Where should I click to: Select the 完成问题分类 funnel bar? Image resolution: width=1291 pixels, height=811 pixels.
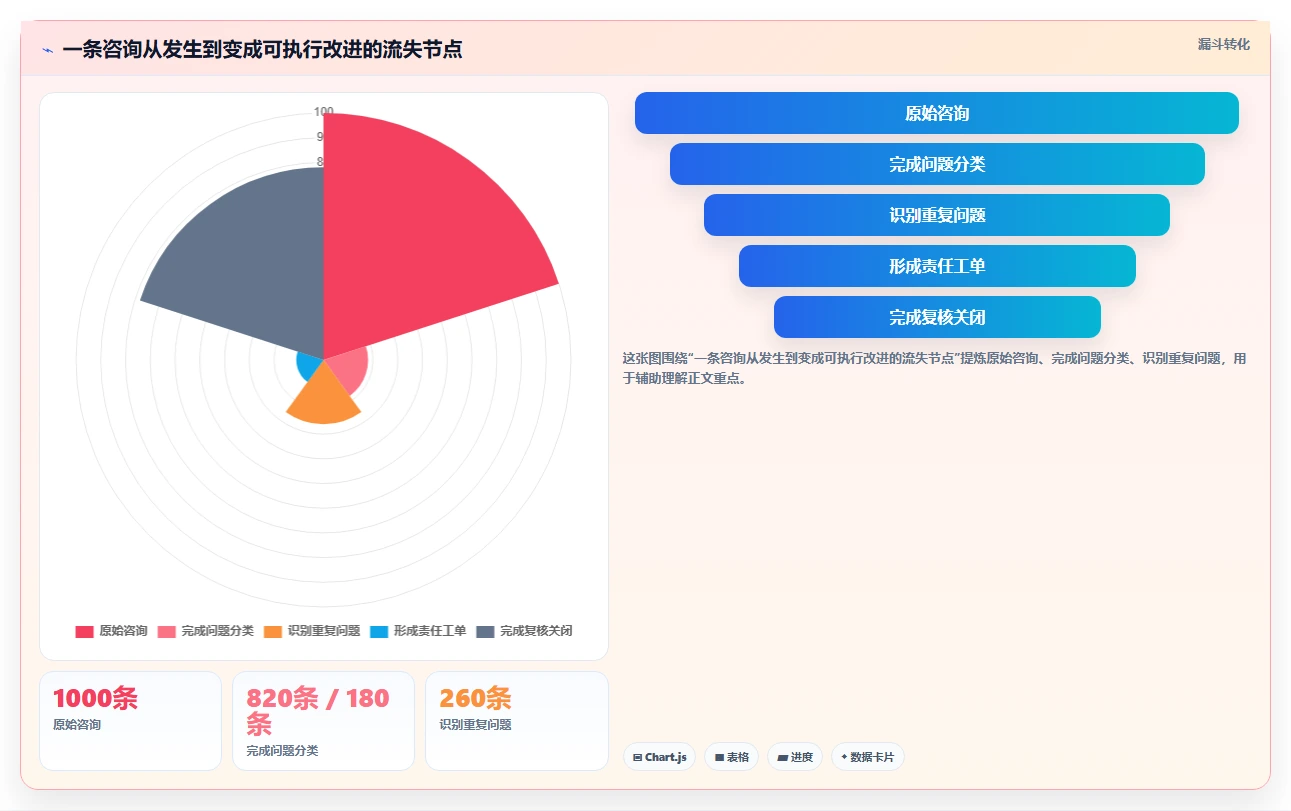937,164
